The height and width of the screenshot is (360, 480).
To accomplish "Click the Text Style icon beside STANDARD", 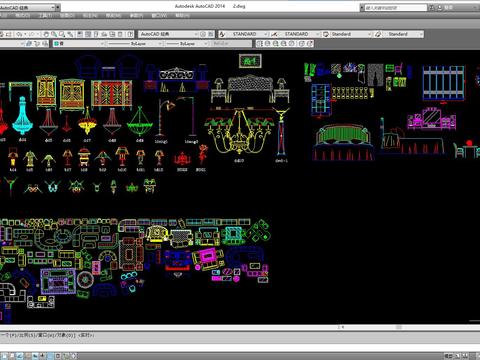I will (x=222, y=34).
